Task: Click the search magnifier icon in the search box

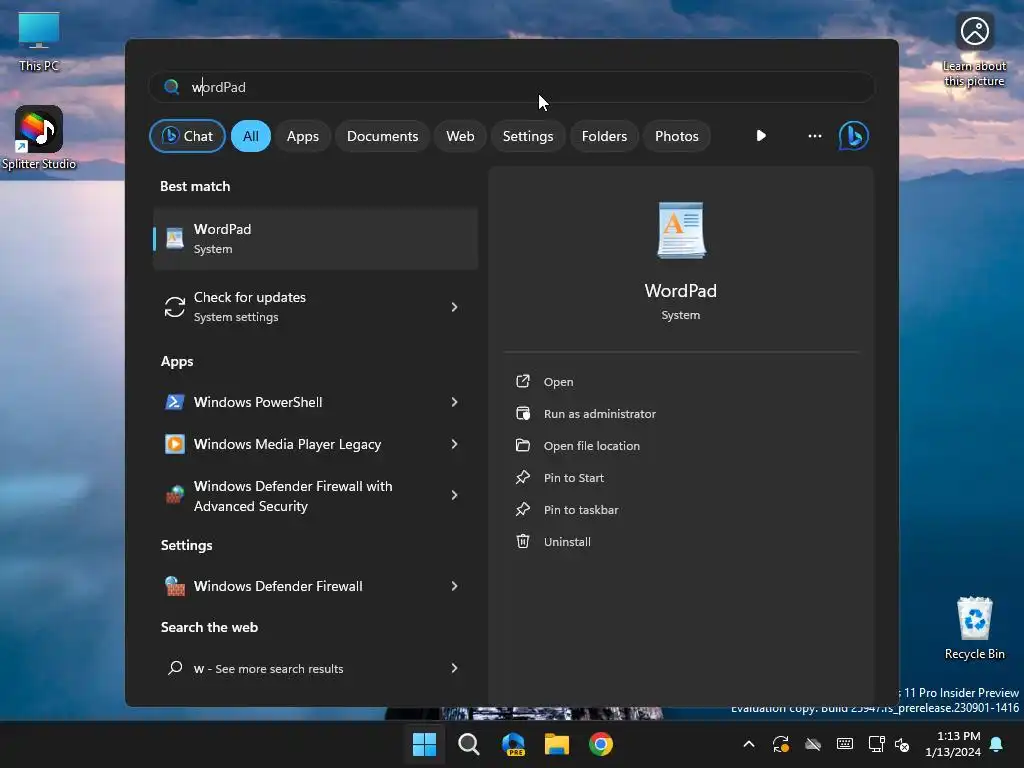Action: point(171,87)
